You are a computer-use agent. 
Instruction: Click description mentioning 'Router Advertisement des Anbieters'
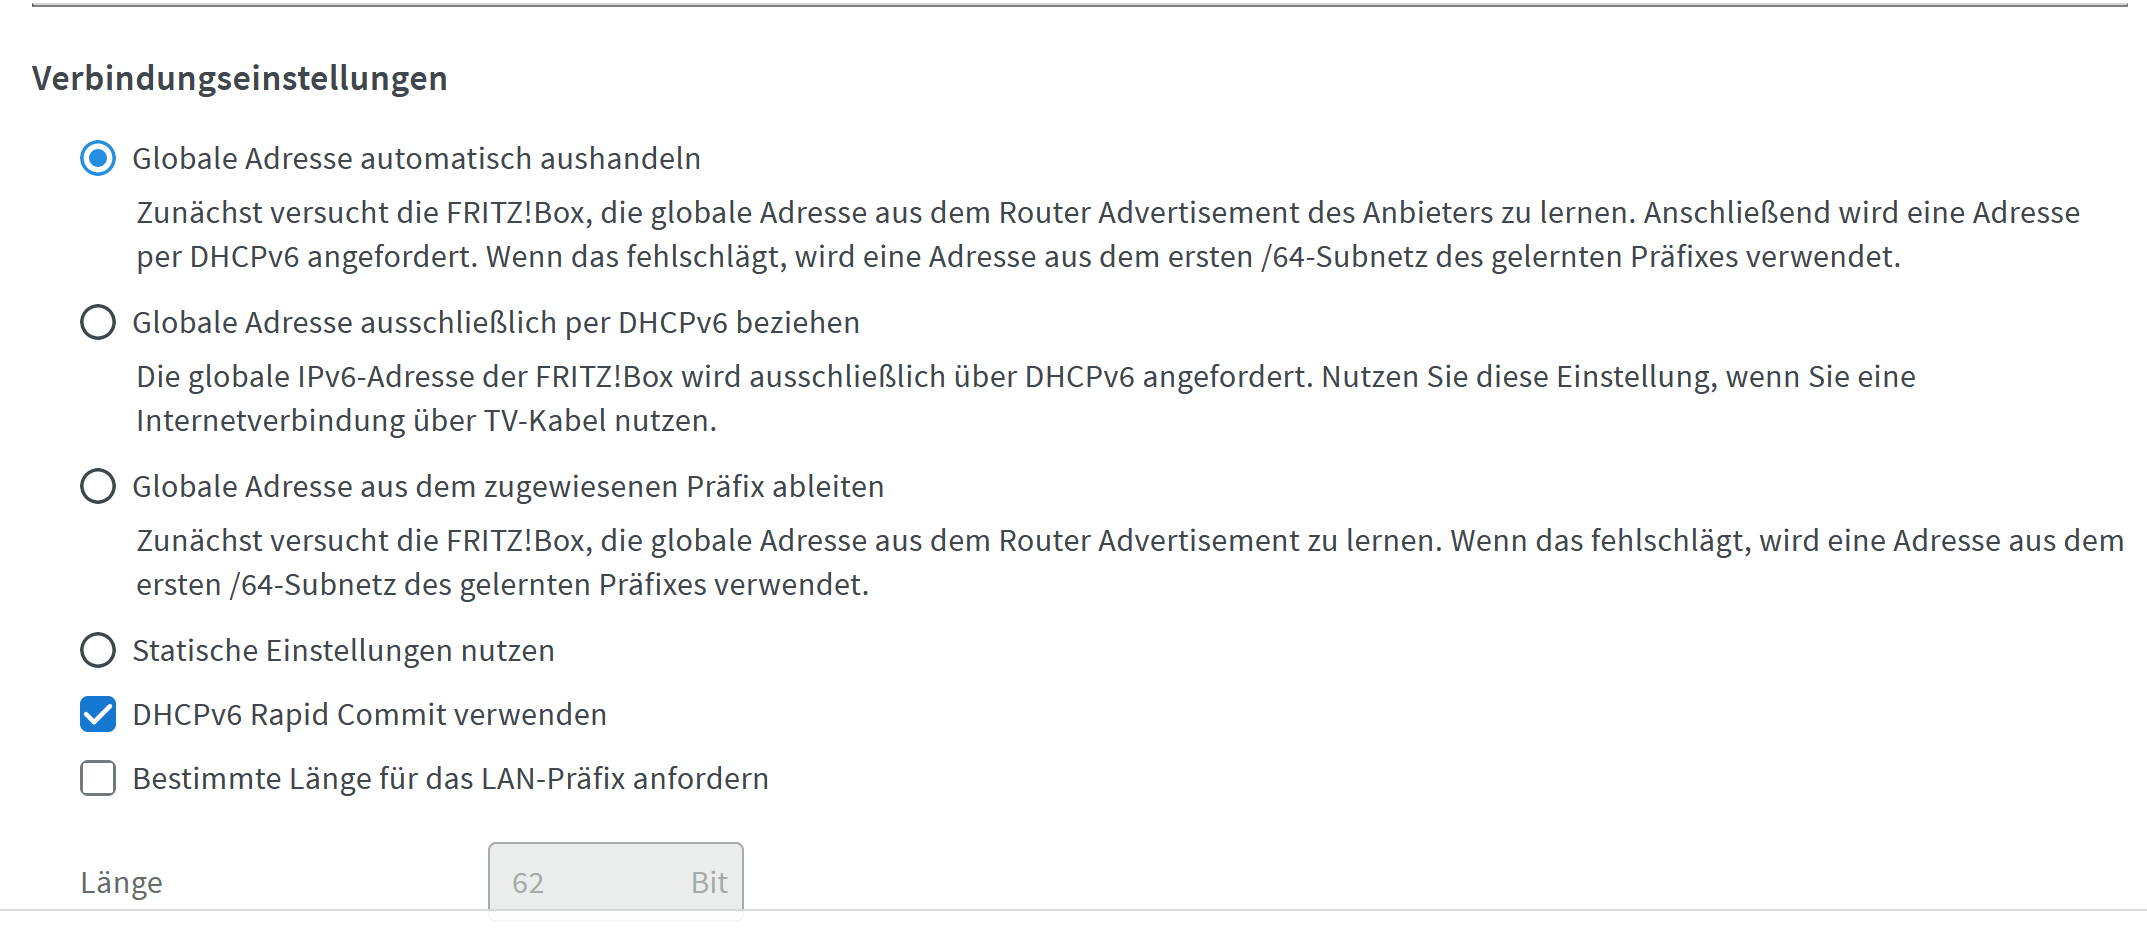pos(1108,234)
